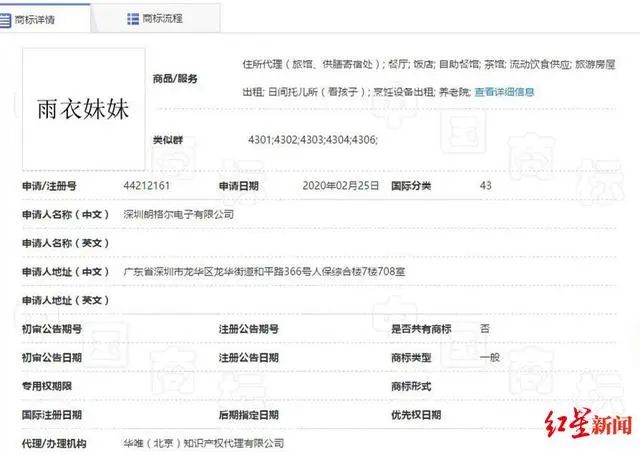Viewport: 640px width, 455px height.
Task: Click the agency name 华唯(北京)知识产权代理有限公司
Action: pyautogui.click(x=204, y=442)
